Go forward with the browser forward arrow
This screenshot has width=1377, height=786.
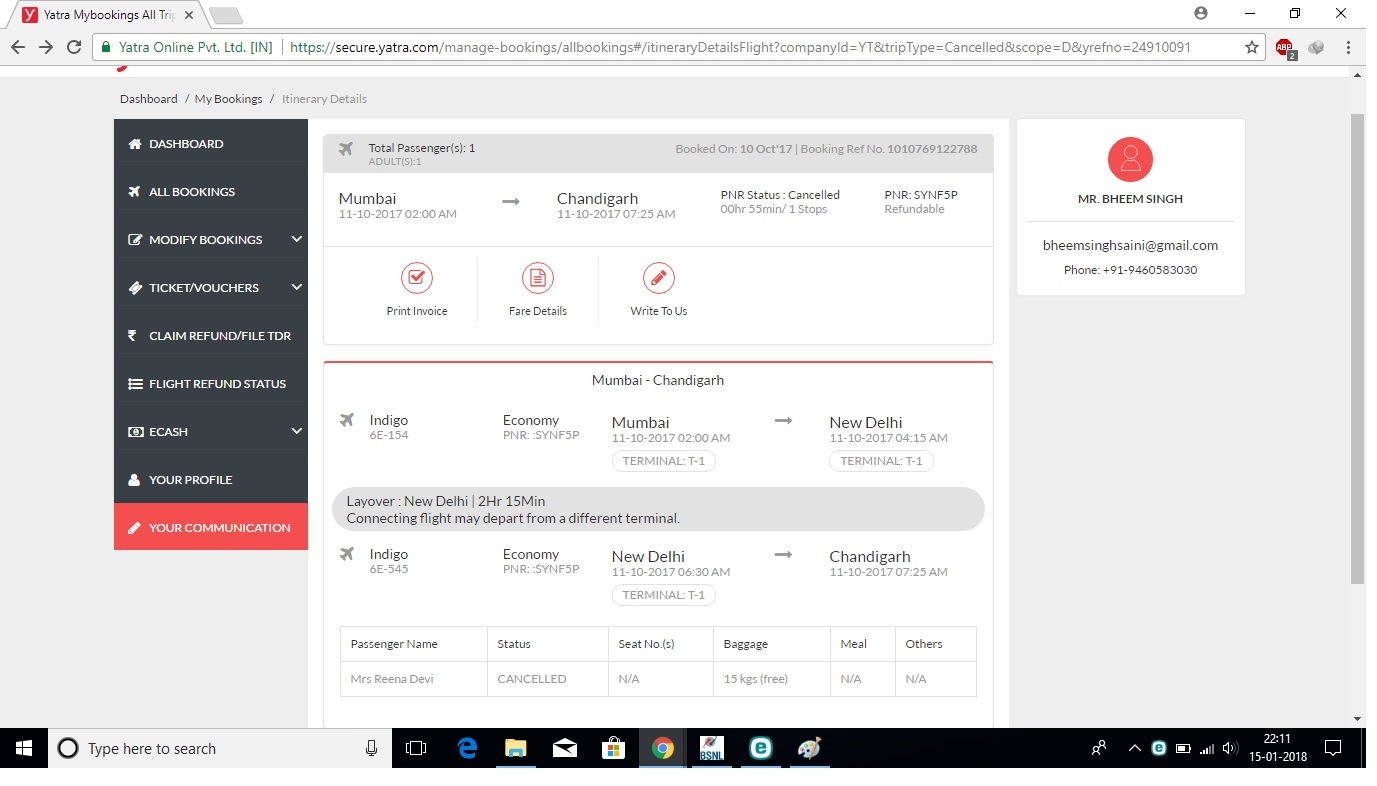46,47
